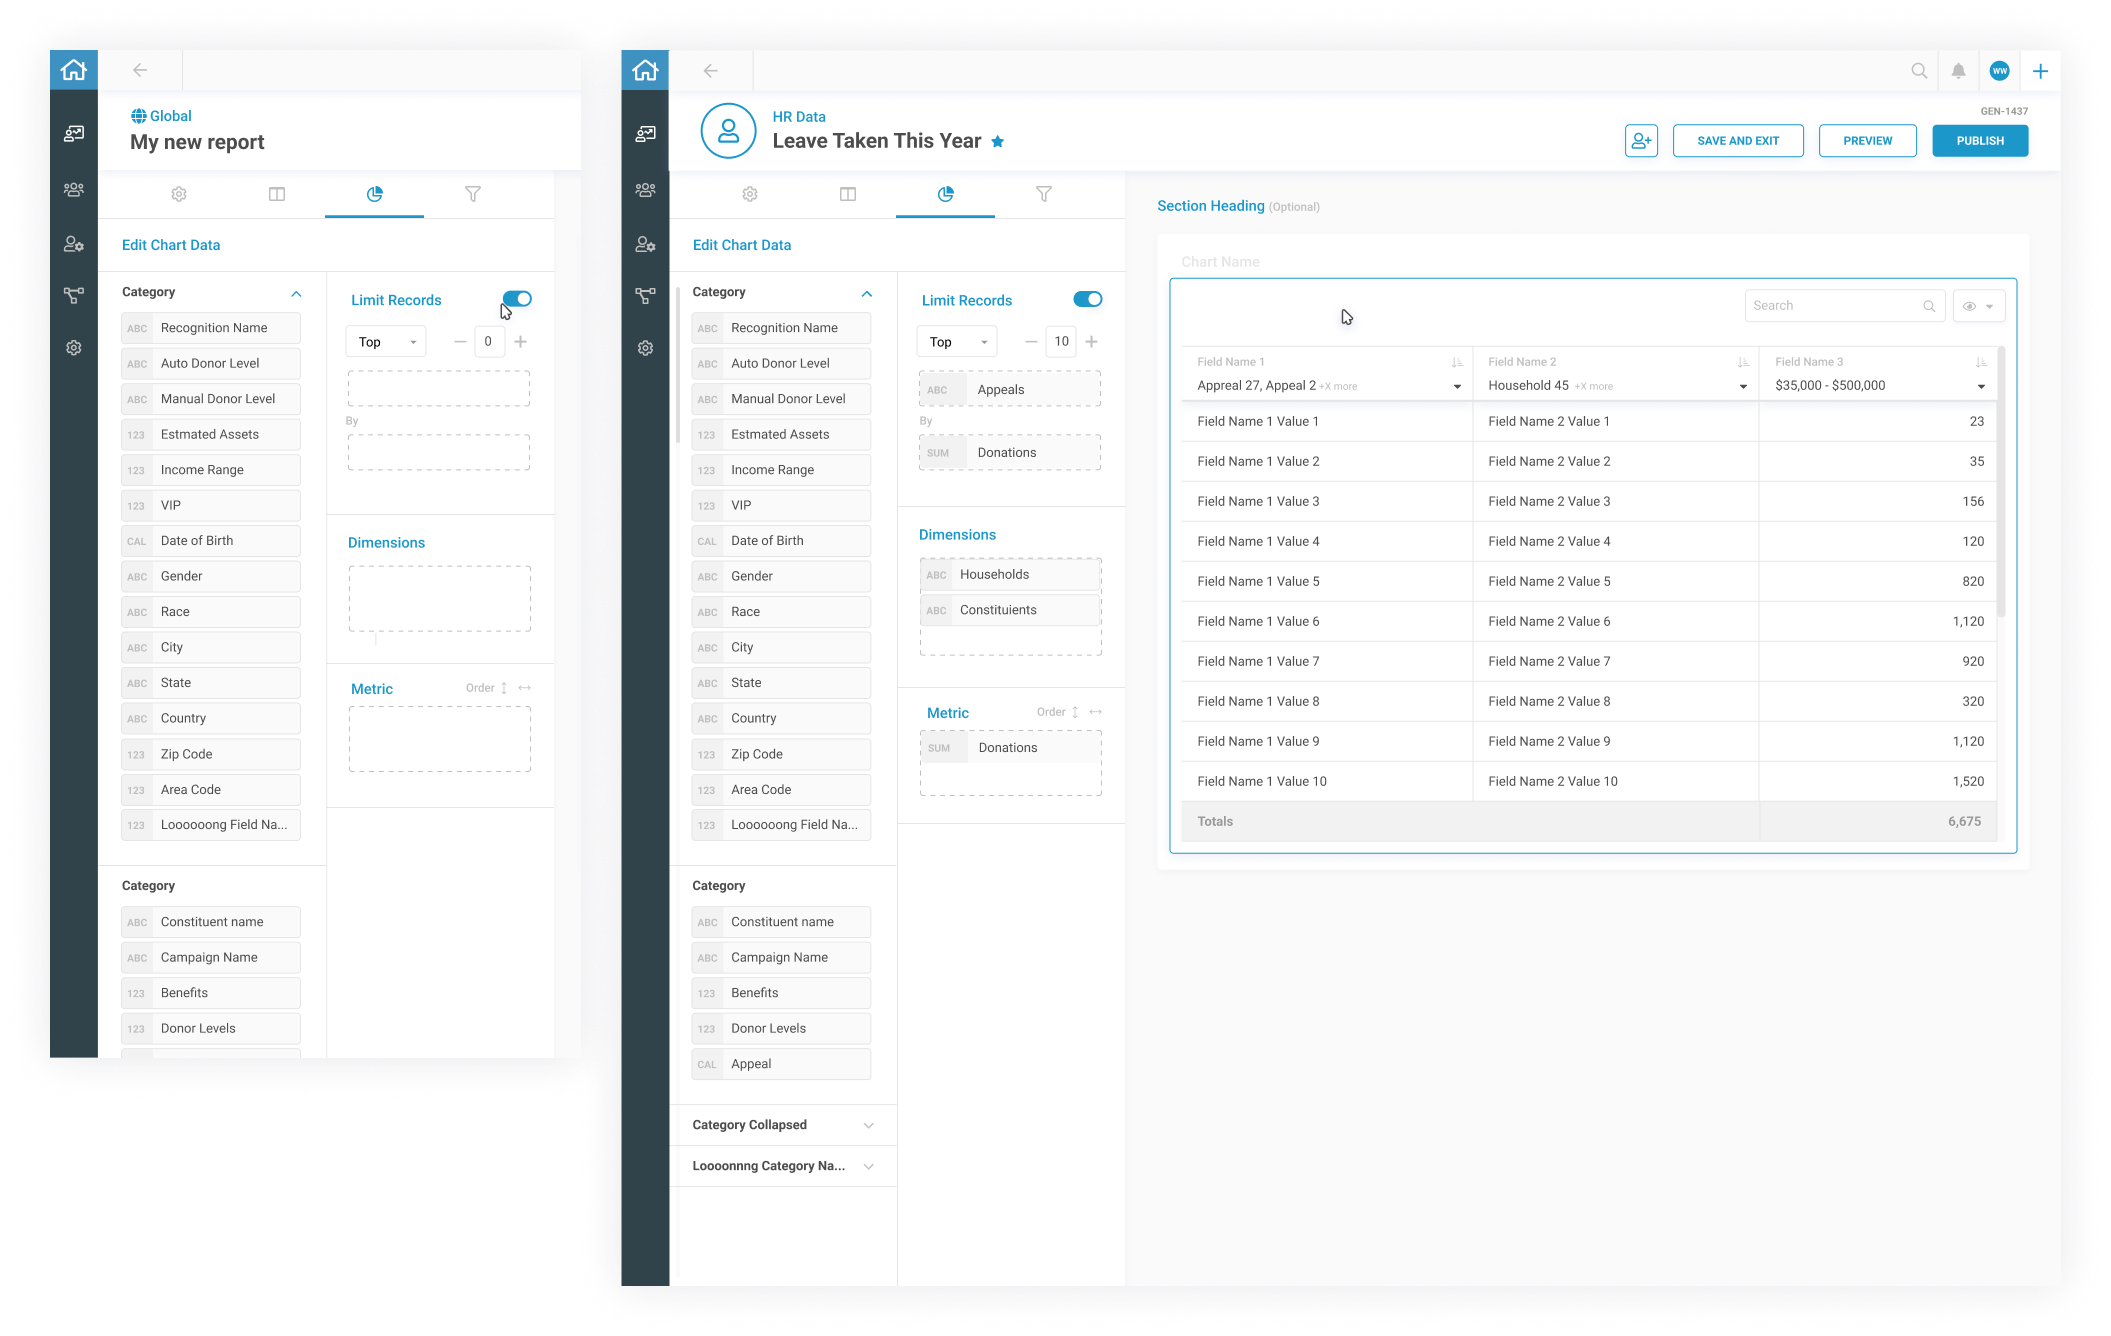The height and width of the screenshot is (1336, 2111).
Task: Click the plus icon in top right corner
Action: coord(2040,71)
